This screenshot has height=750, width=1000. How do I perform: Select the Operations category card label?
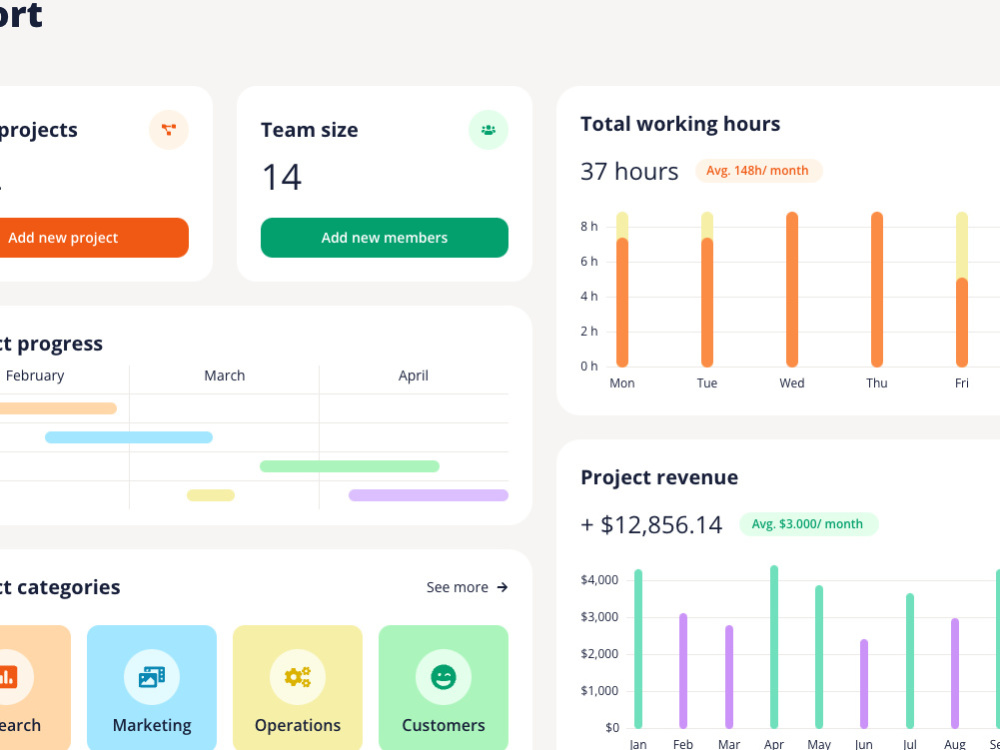point(298,725)
